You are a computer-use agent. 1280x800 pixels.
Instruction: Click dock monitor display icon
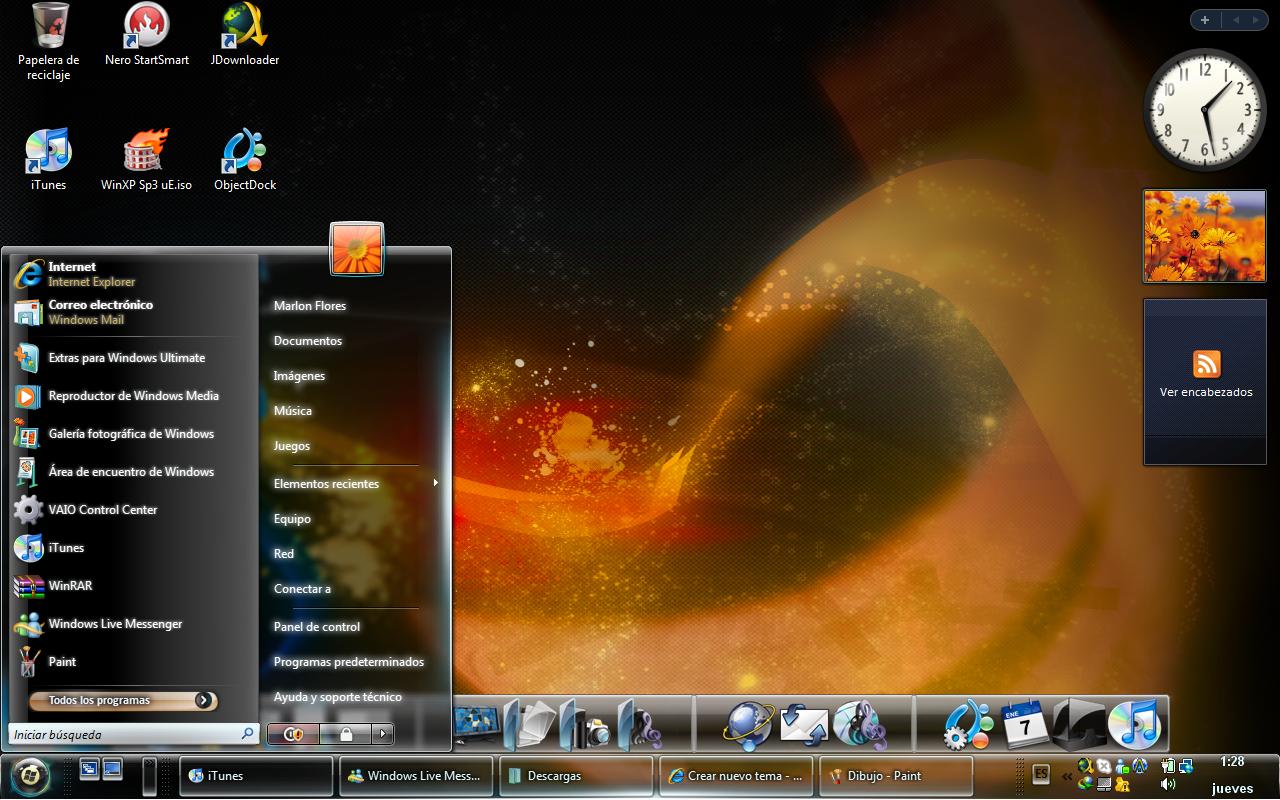(x=477, y=725)
